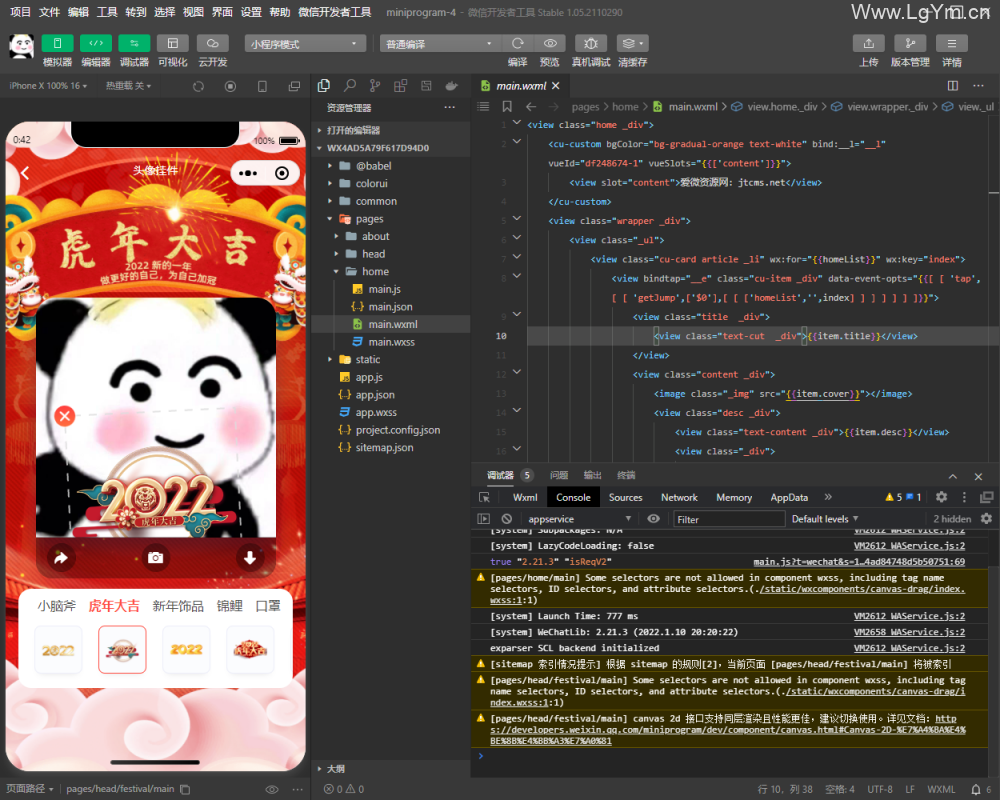This screenshot has width=1000, height=800.
Task: Open the clear cache (清缓存) layers button
Action: coord(632,43)
